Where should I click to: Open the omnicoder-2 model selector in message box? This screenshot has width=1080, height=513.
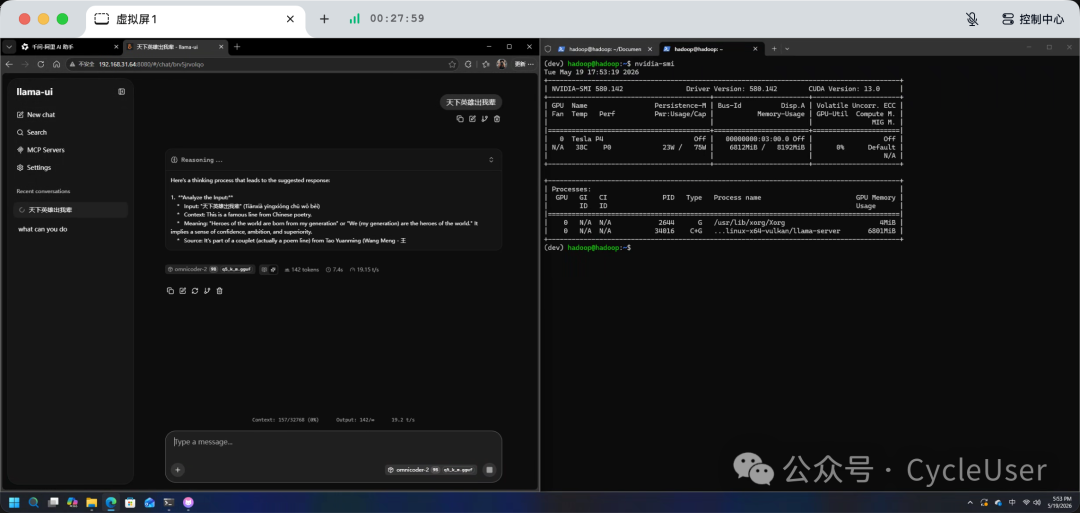pyautogui.click(x=431, y=470)
